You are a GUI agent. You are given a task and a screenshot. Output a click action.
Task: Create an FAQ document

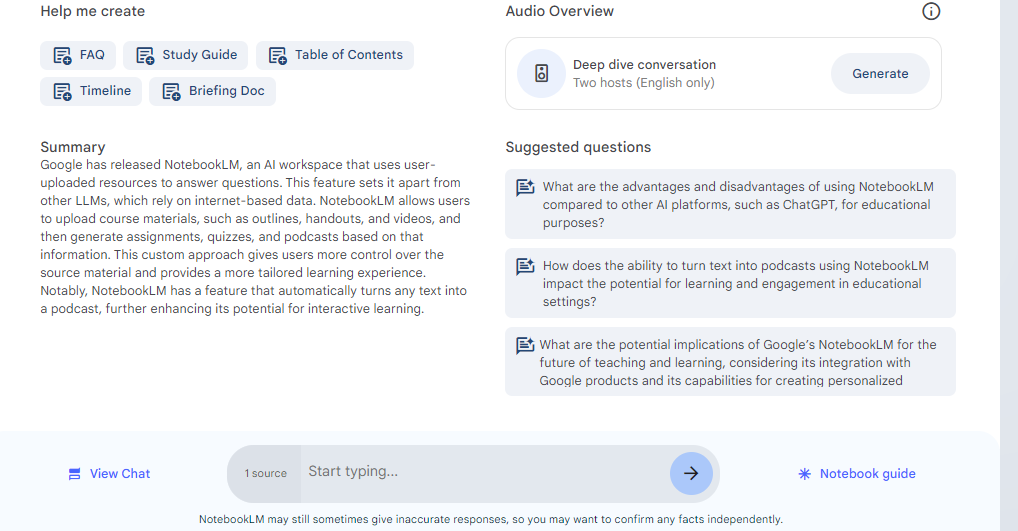tap(78, 55)
